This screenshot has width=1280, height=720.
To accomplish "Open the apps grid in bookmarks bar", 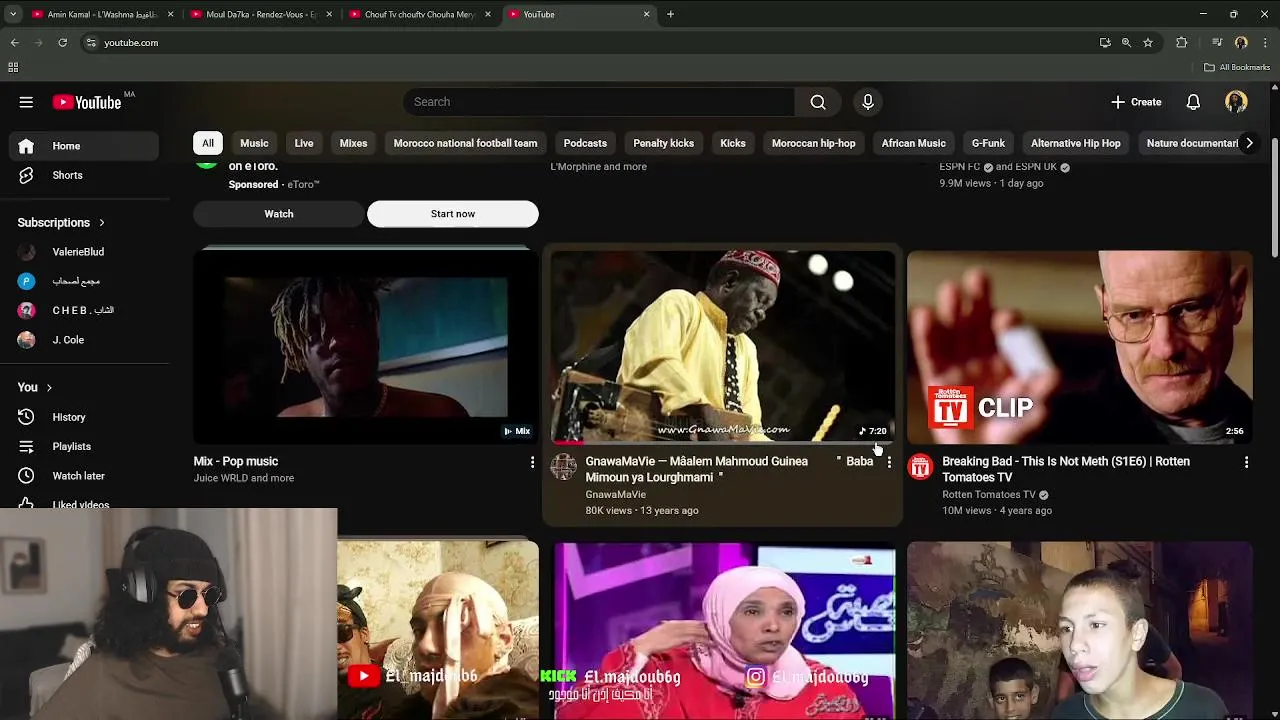I will click(13, 67).
